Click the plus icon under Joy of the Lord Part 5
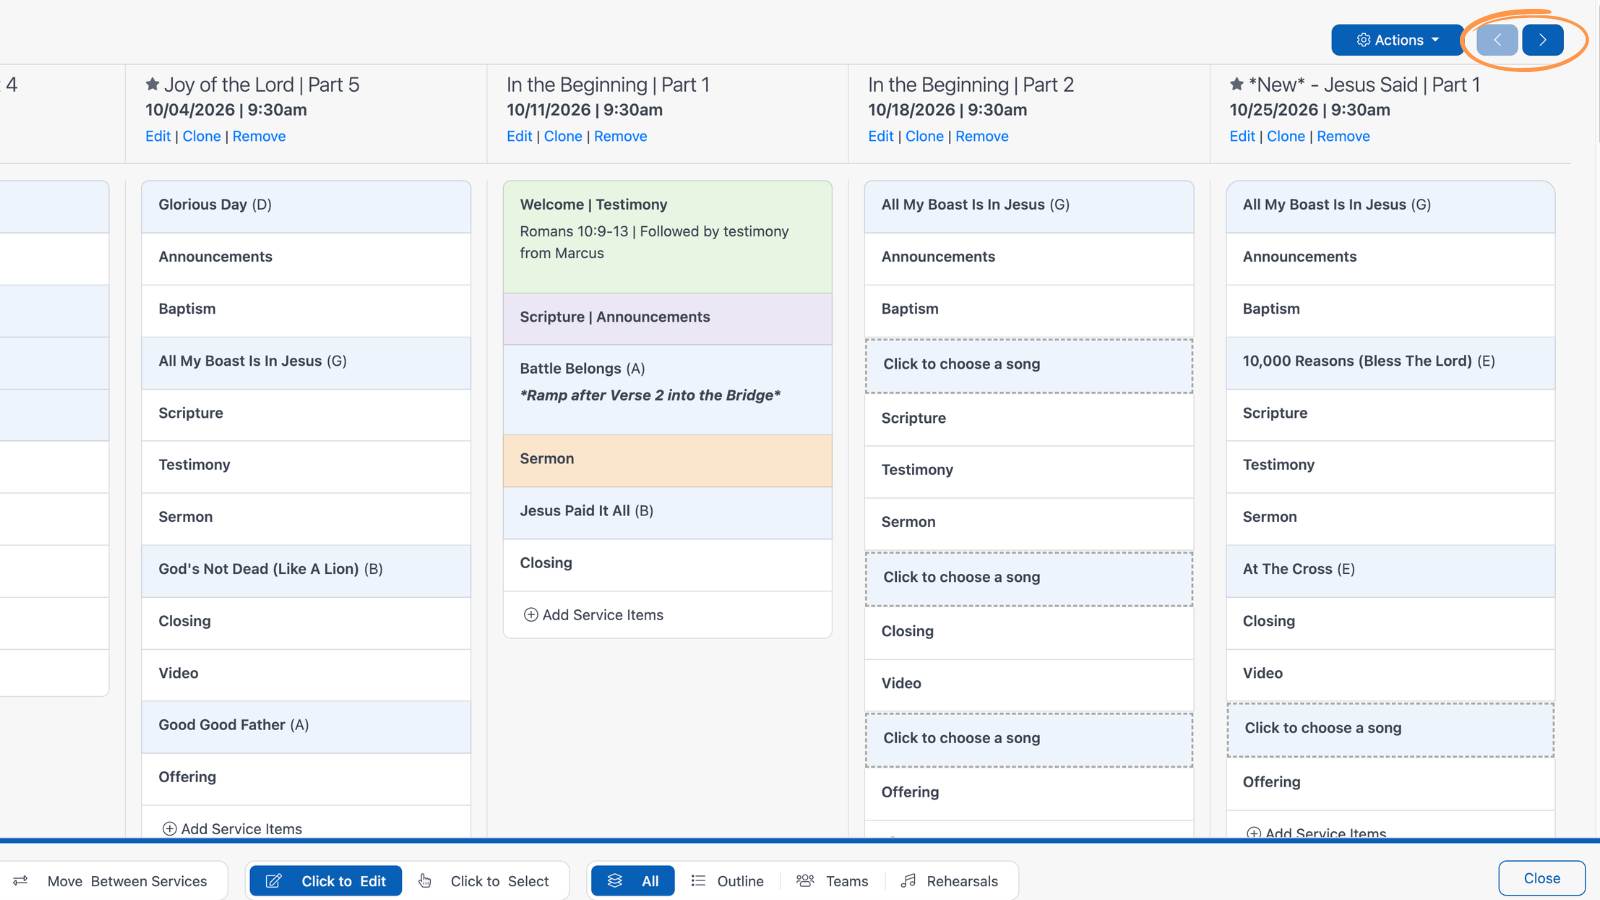Viewport: 1600px width, 900px height. (x=169, y=829)
